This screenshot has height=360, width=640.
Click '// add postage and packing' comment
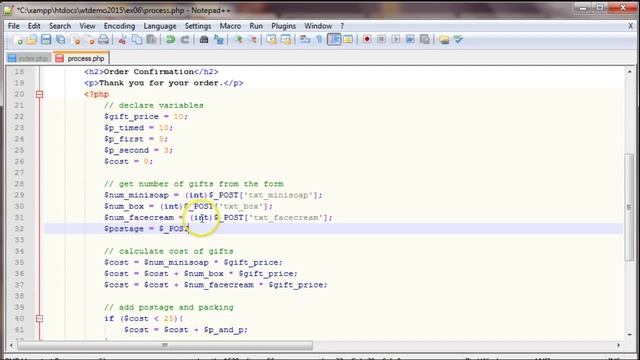(x=169, y=307)
